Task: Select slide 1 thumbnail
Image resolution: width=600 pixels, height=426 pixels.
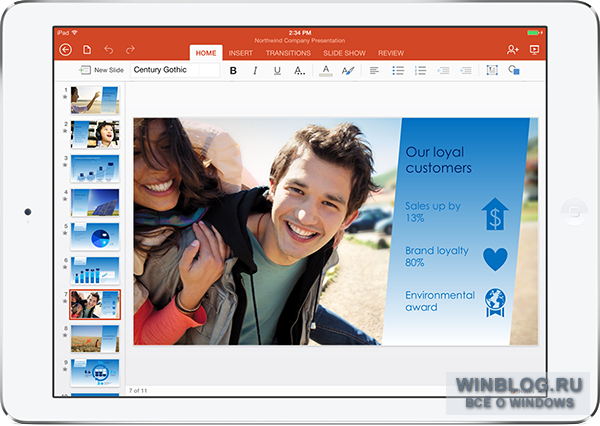Action: [x=95, y=100]
